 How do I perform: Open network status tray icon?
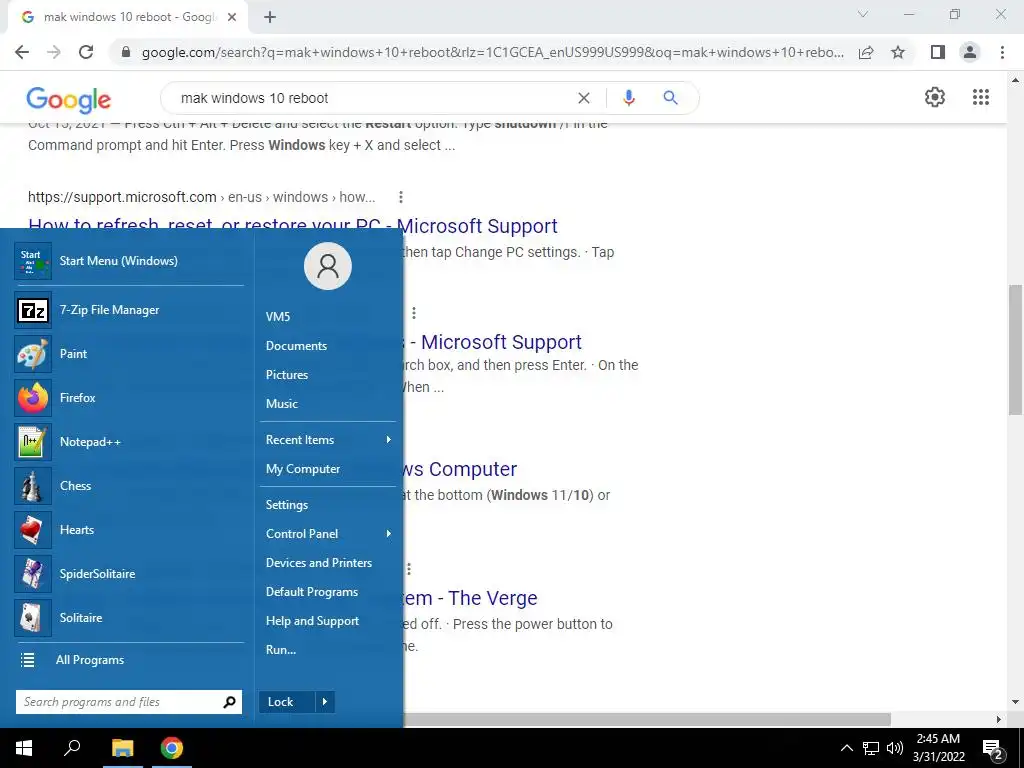(871, 748)
